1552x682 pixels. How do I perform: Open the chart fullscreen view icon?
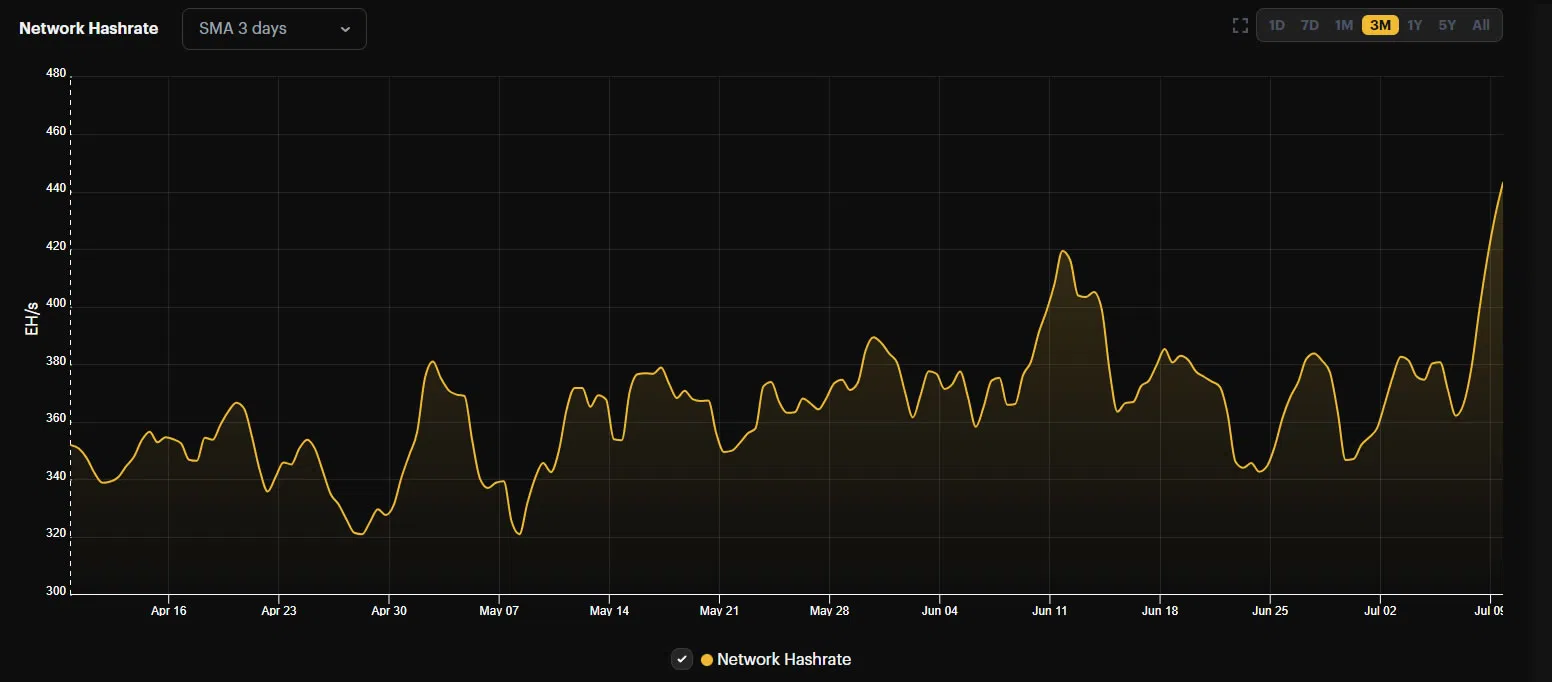(1240, 26)
